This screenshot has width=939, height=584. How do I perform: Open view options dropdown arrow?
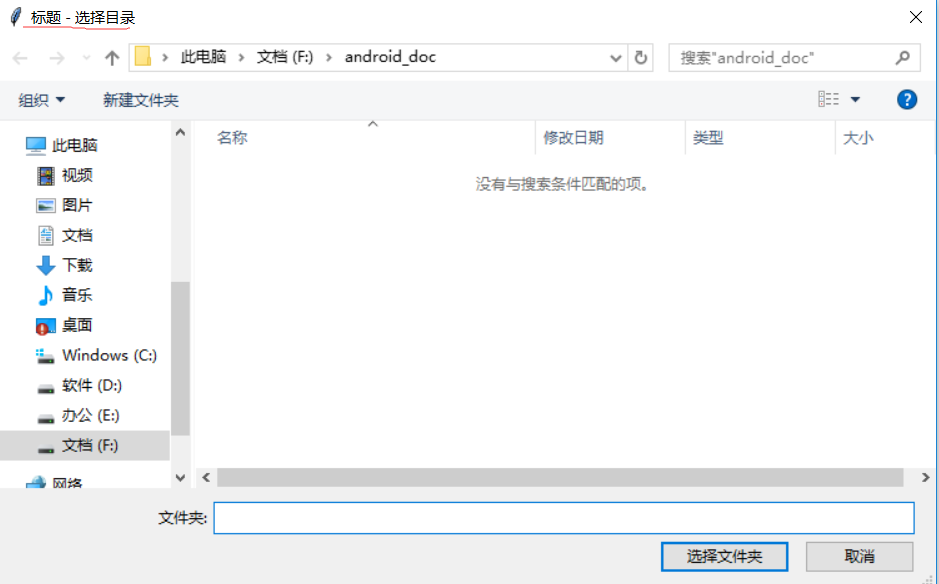(x=855, y=99)
